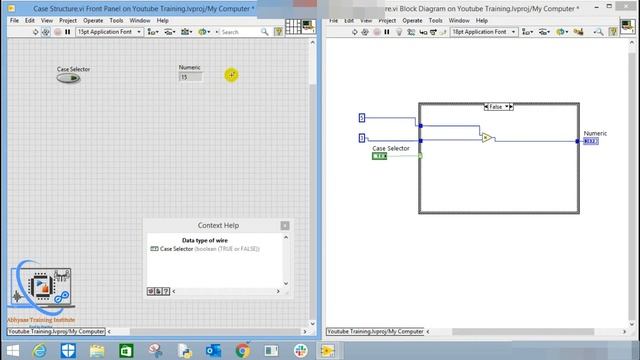Click the numeric constant 5
Screen dimensions: 640x360
click(x=362, y=118)
